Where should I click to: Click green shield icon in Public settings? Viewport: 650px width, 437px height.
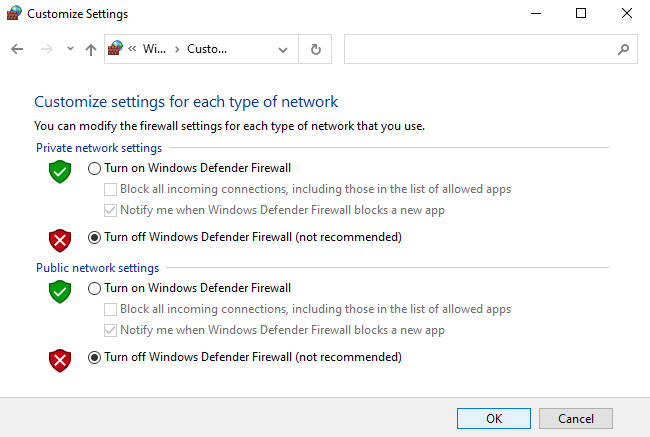tap(60, 291)
